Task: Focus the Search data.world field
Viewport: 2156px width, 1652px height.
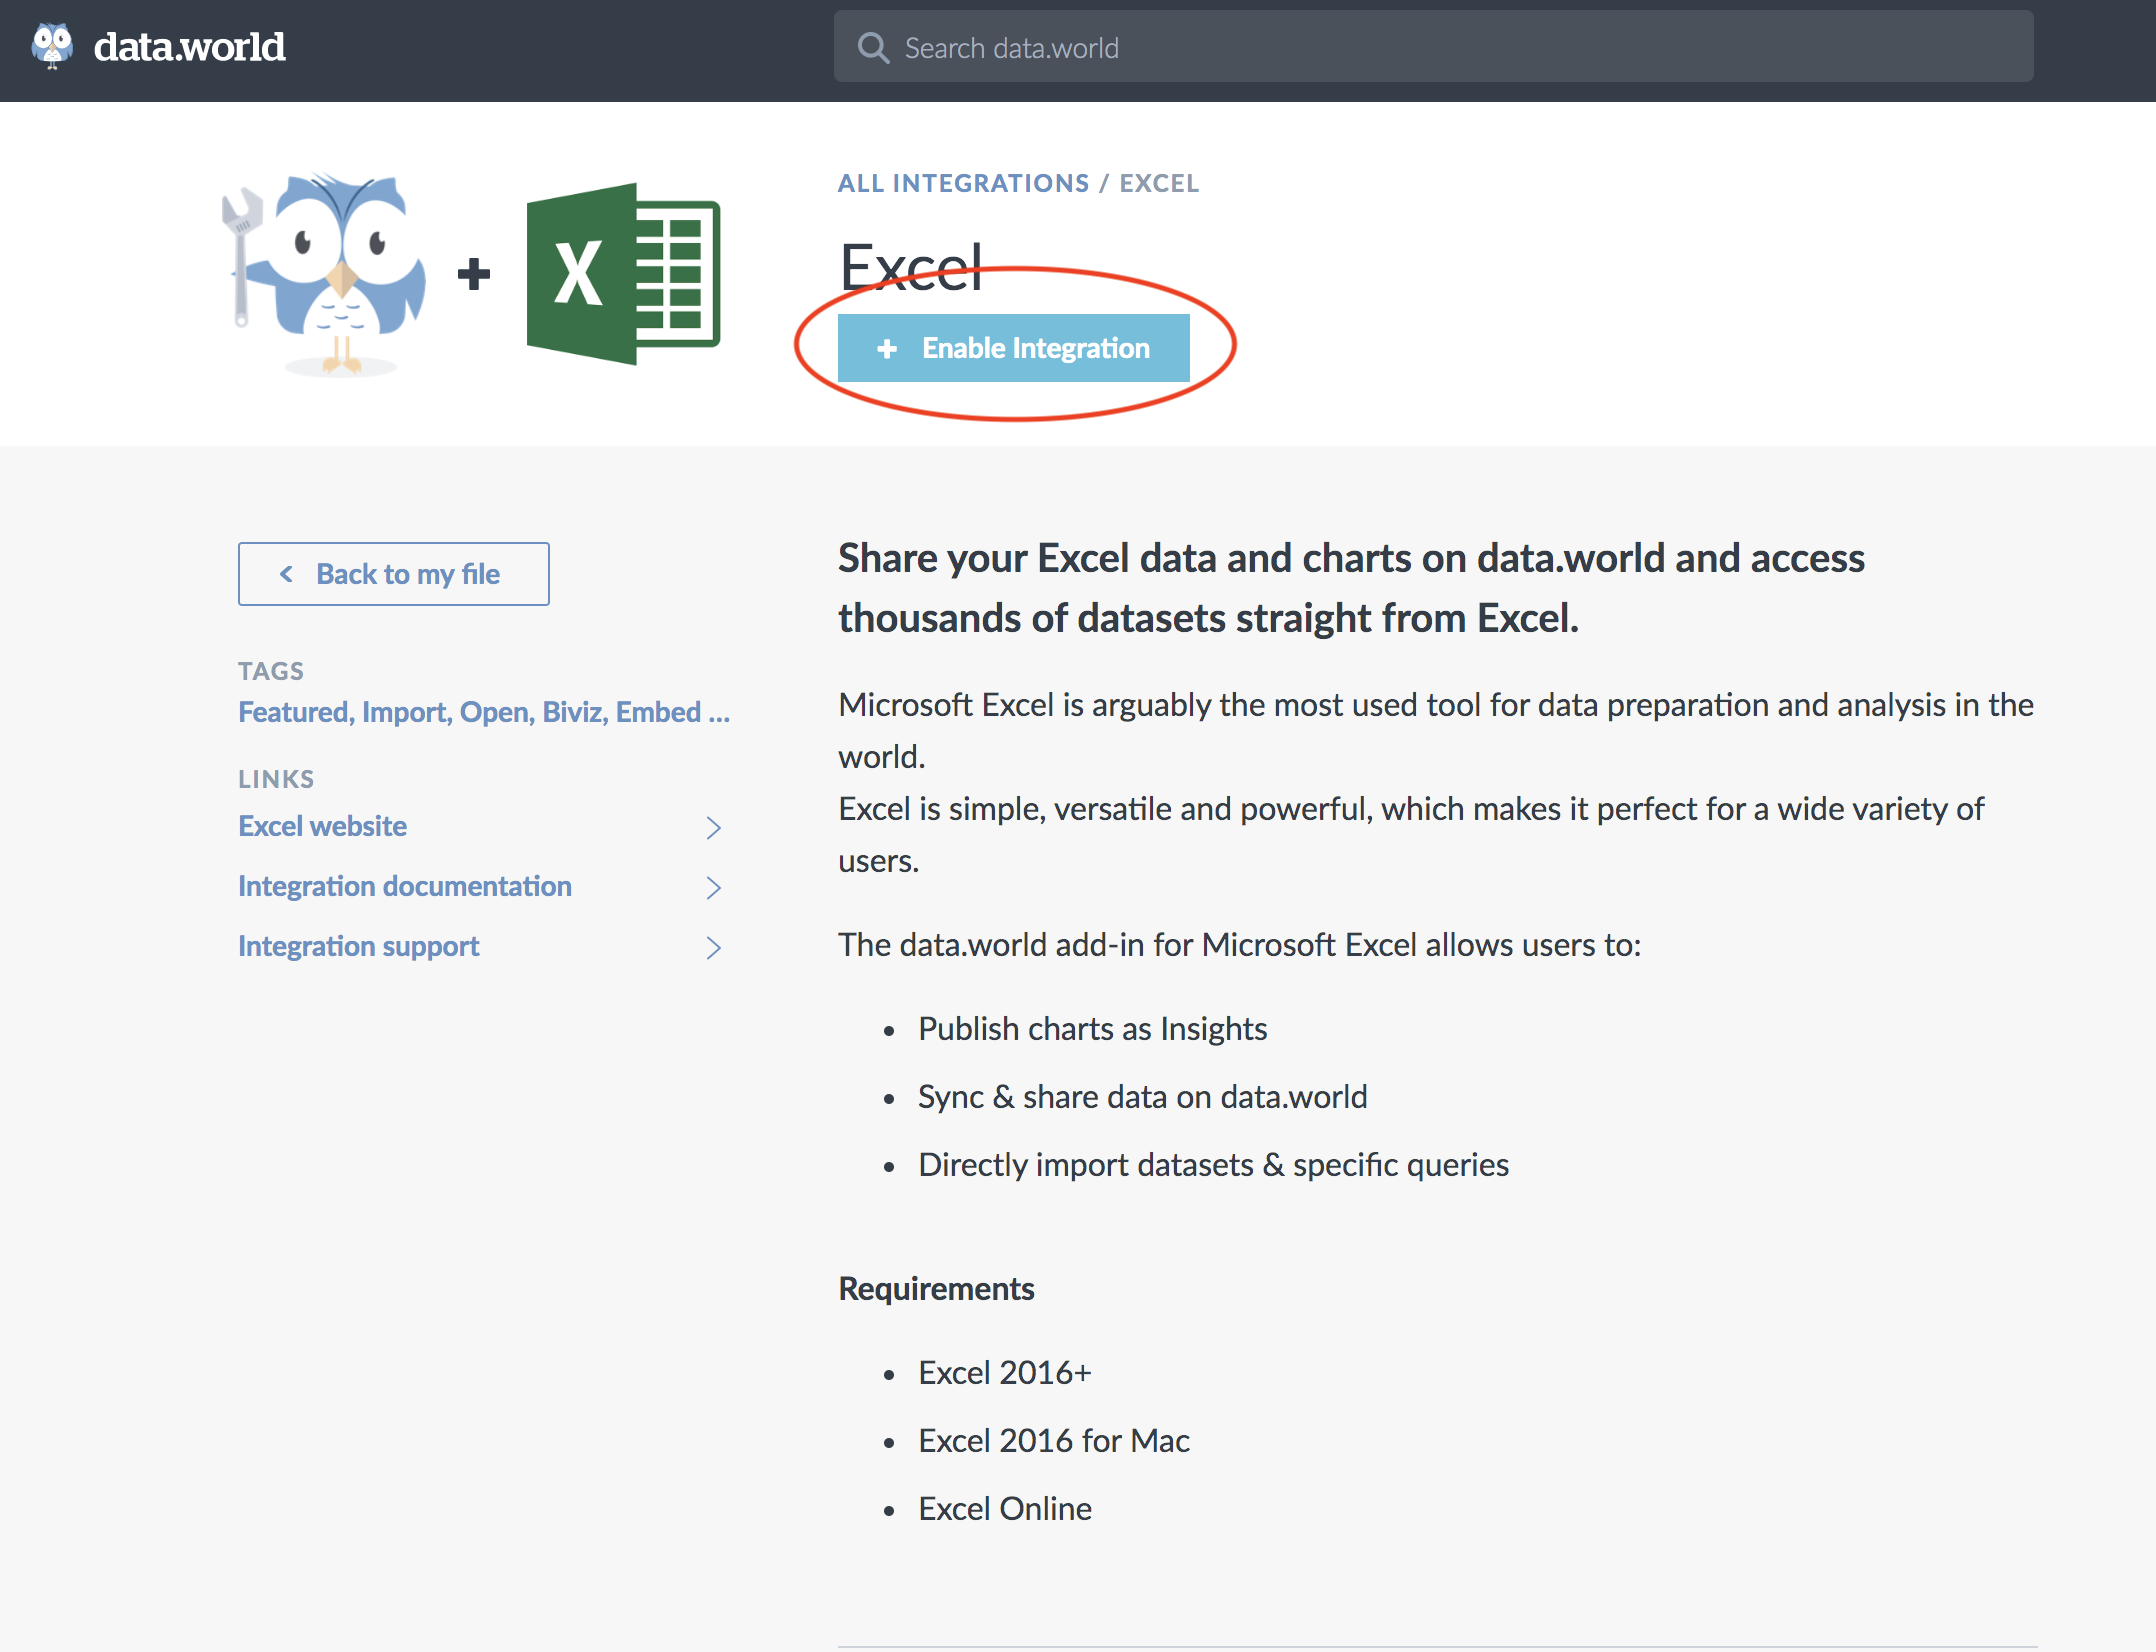Action: 1433,47
